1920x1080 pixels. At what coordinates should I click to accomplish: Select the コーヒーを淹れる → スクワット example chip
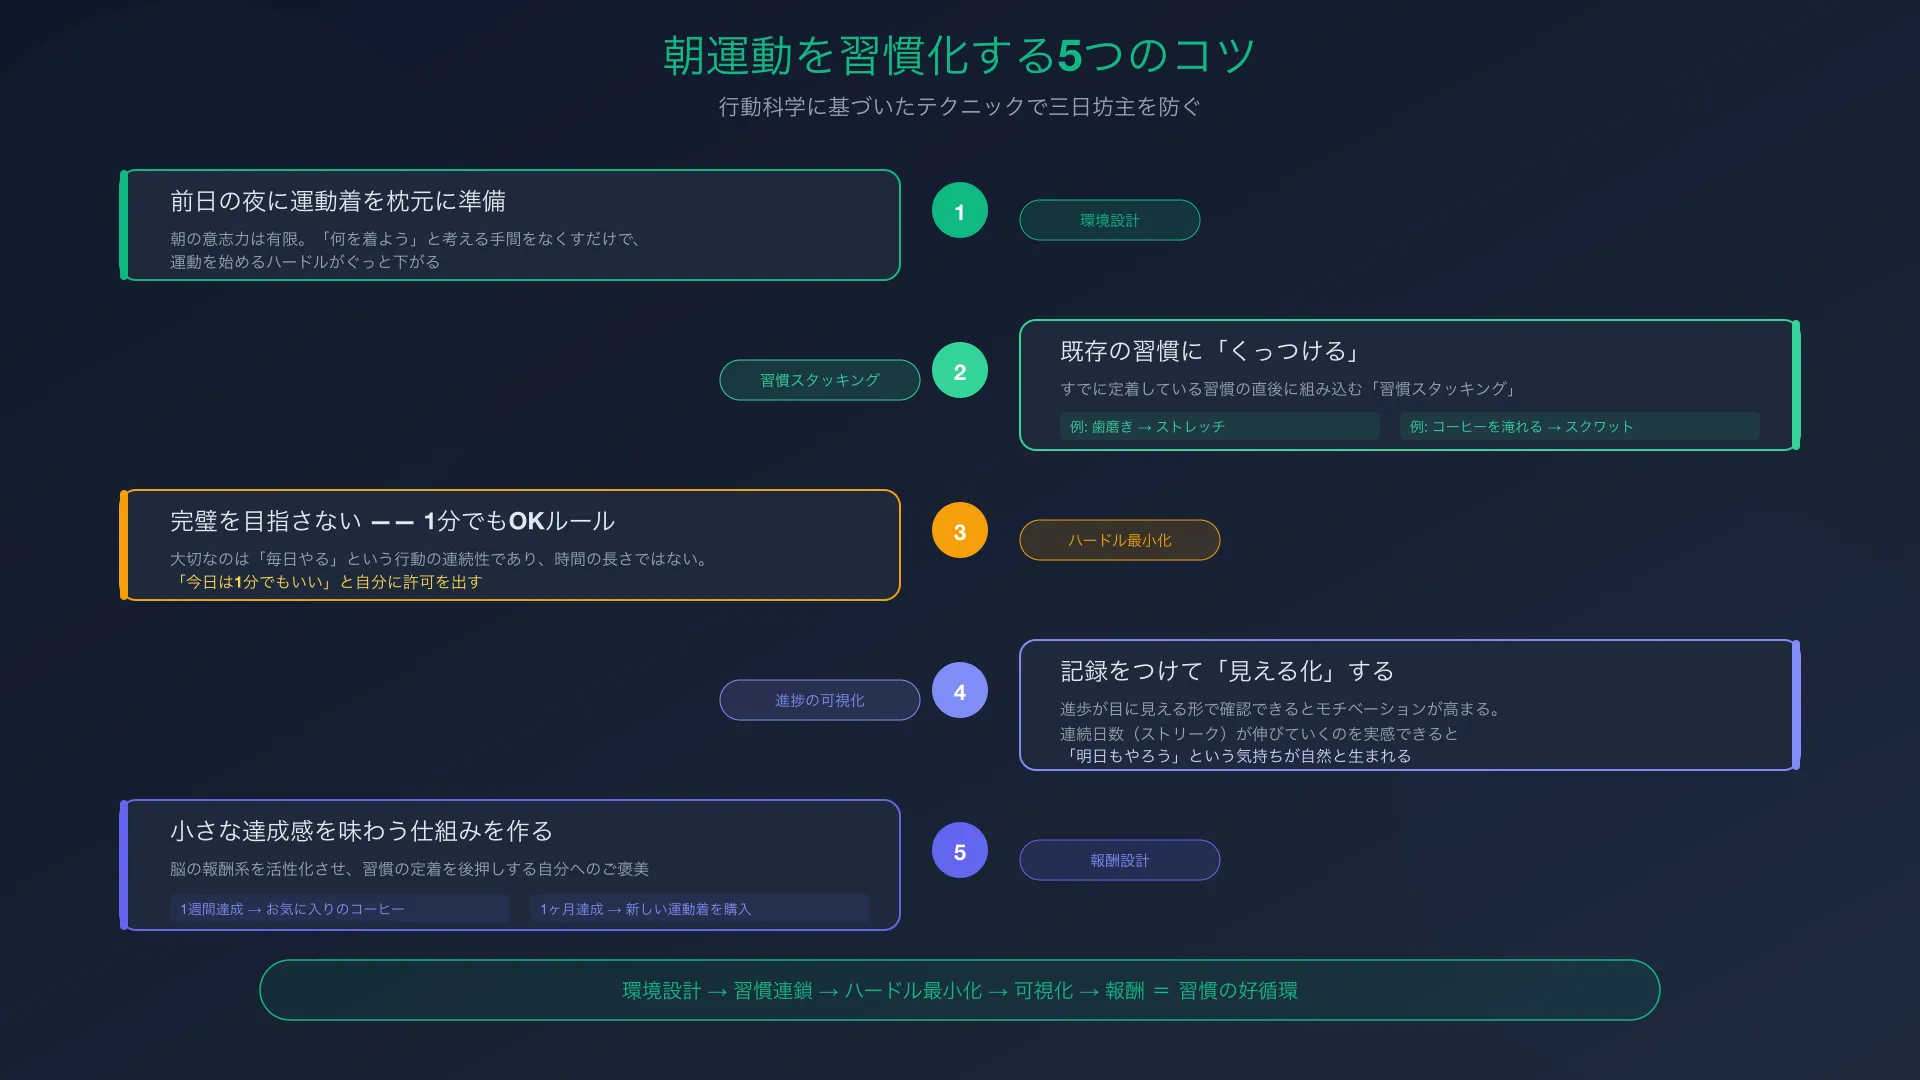coord(1579,426)
